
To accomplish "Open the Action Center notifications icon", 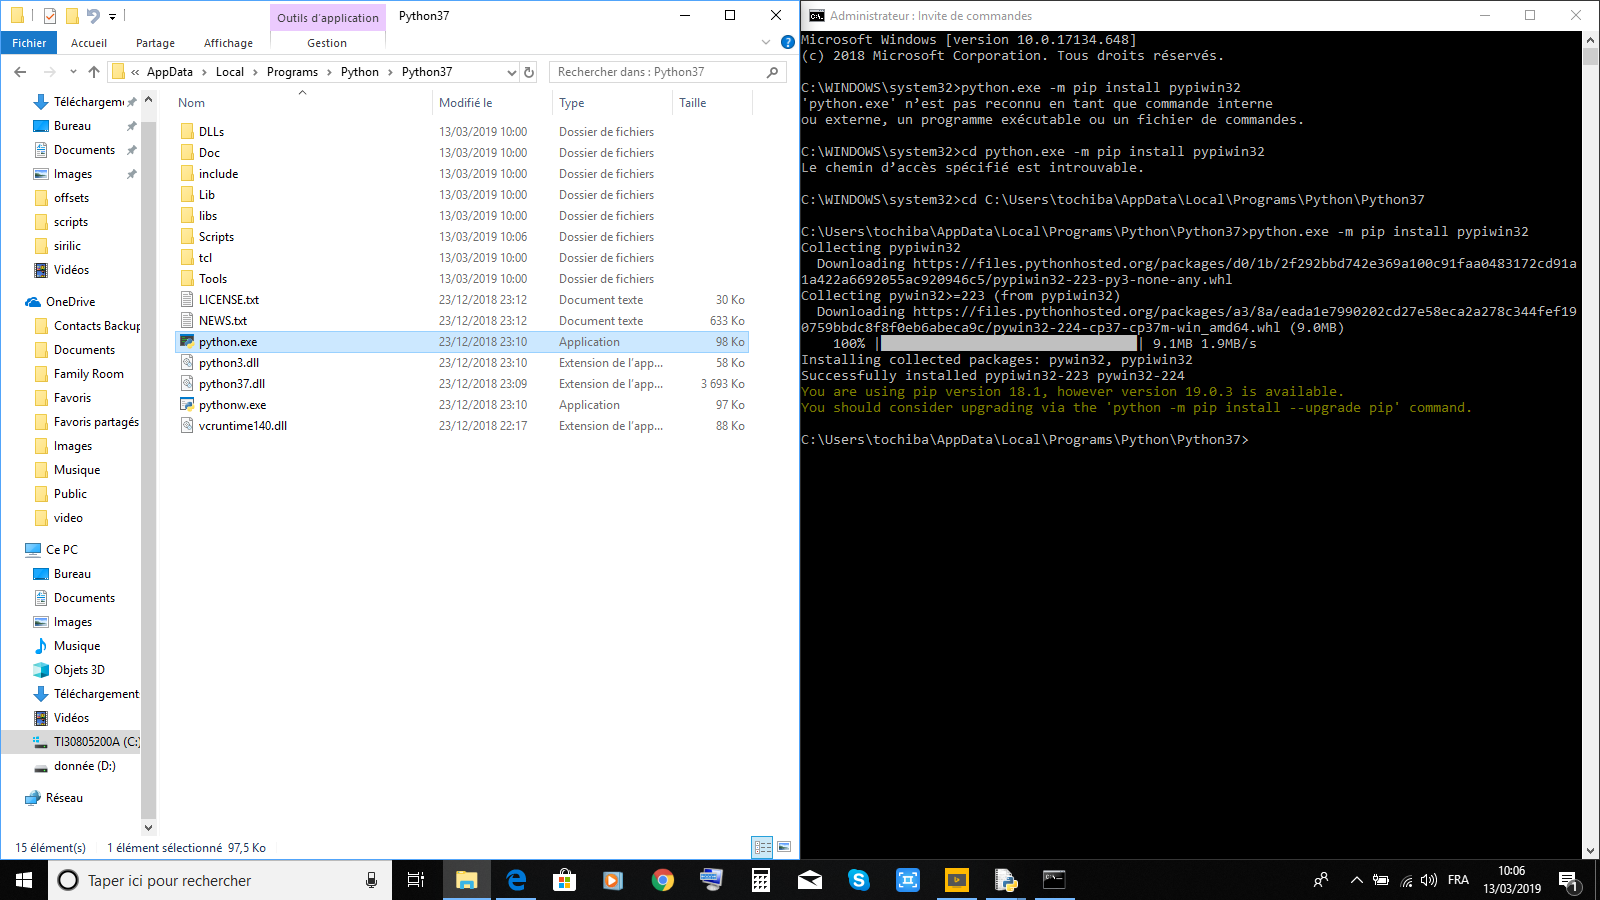I will pyautogui.click(x=1568, y=880).
